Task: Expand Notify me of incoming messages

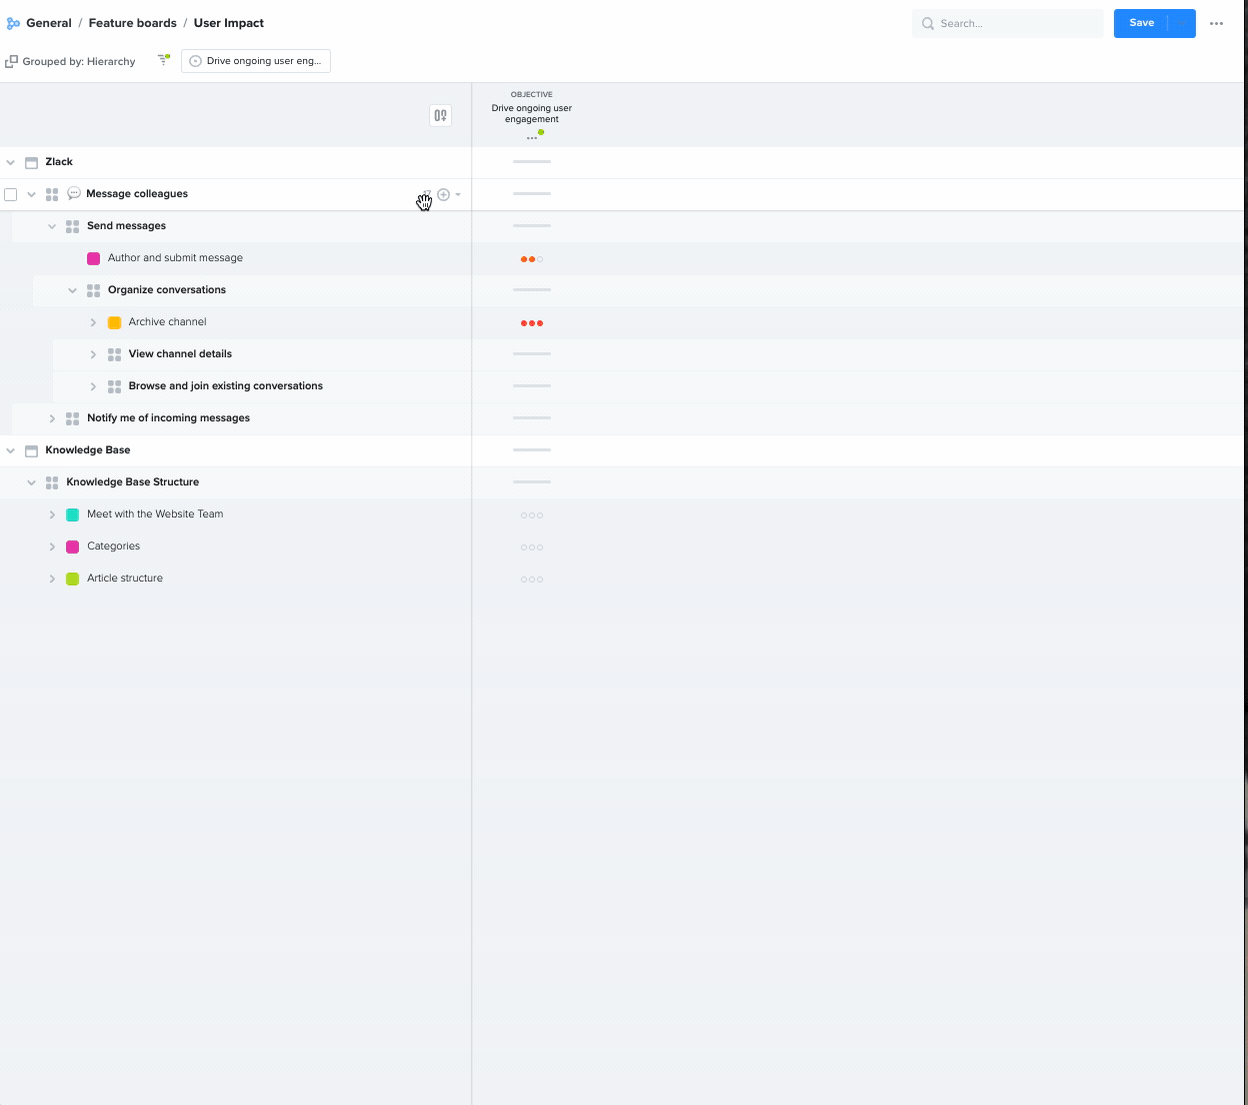Action: [52, 418]
